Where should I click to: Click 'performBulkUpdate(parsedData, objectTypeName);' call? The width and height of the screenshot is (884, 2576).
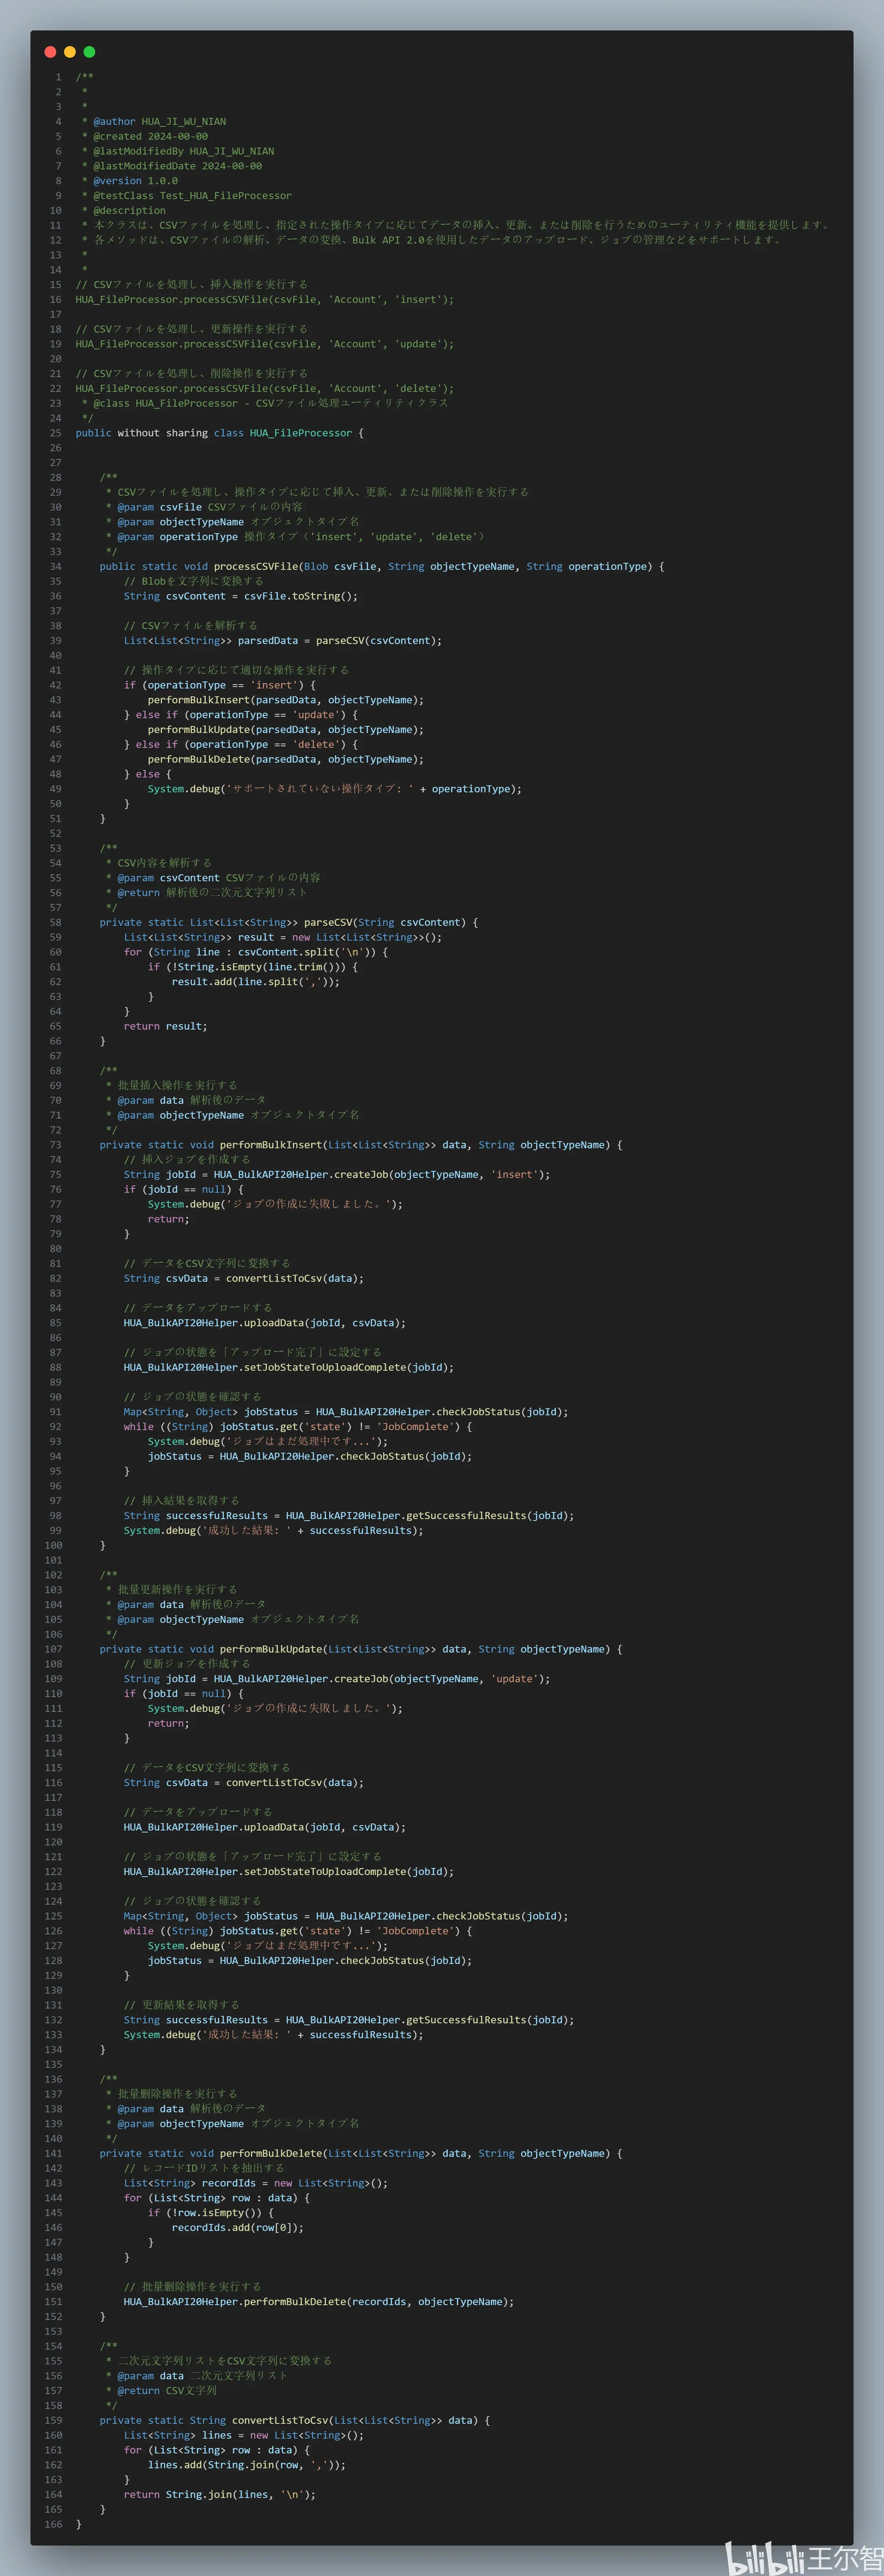click(286, 729)
